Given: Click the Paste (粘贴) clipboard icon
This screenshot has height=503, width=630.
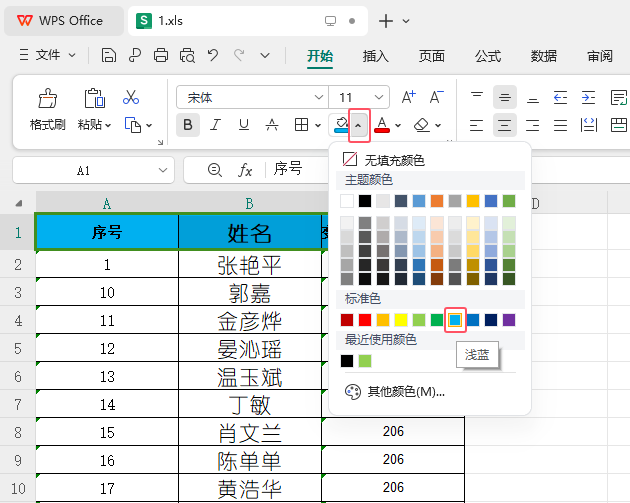Looking at the screenshot, I should point(94,98).
